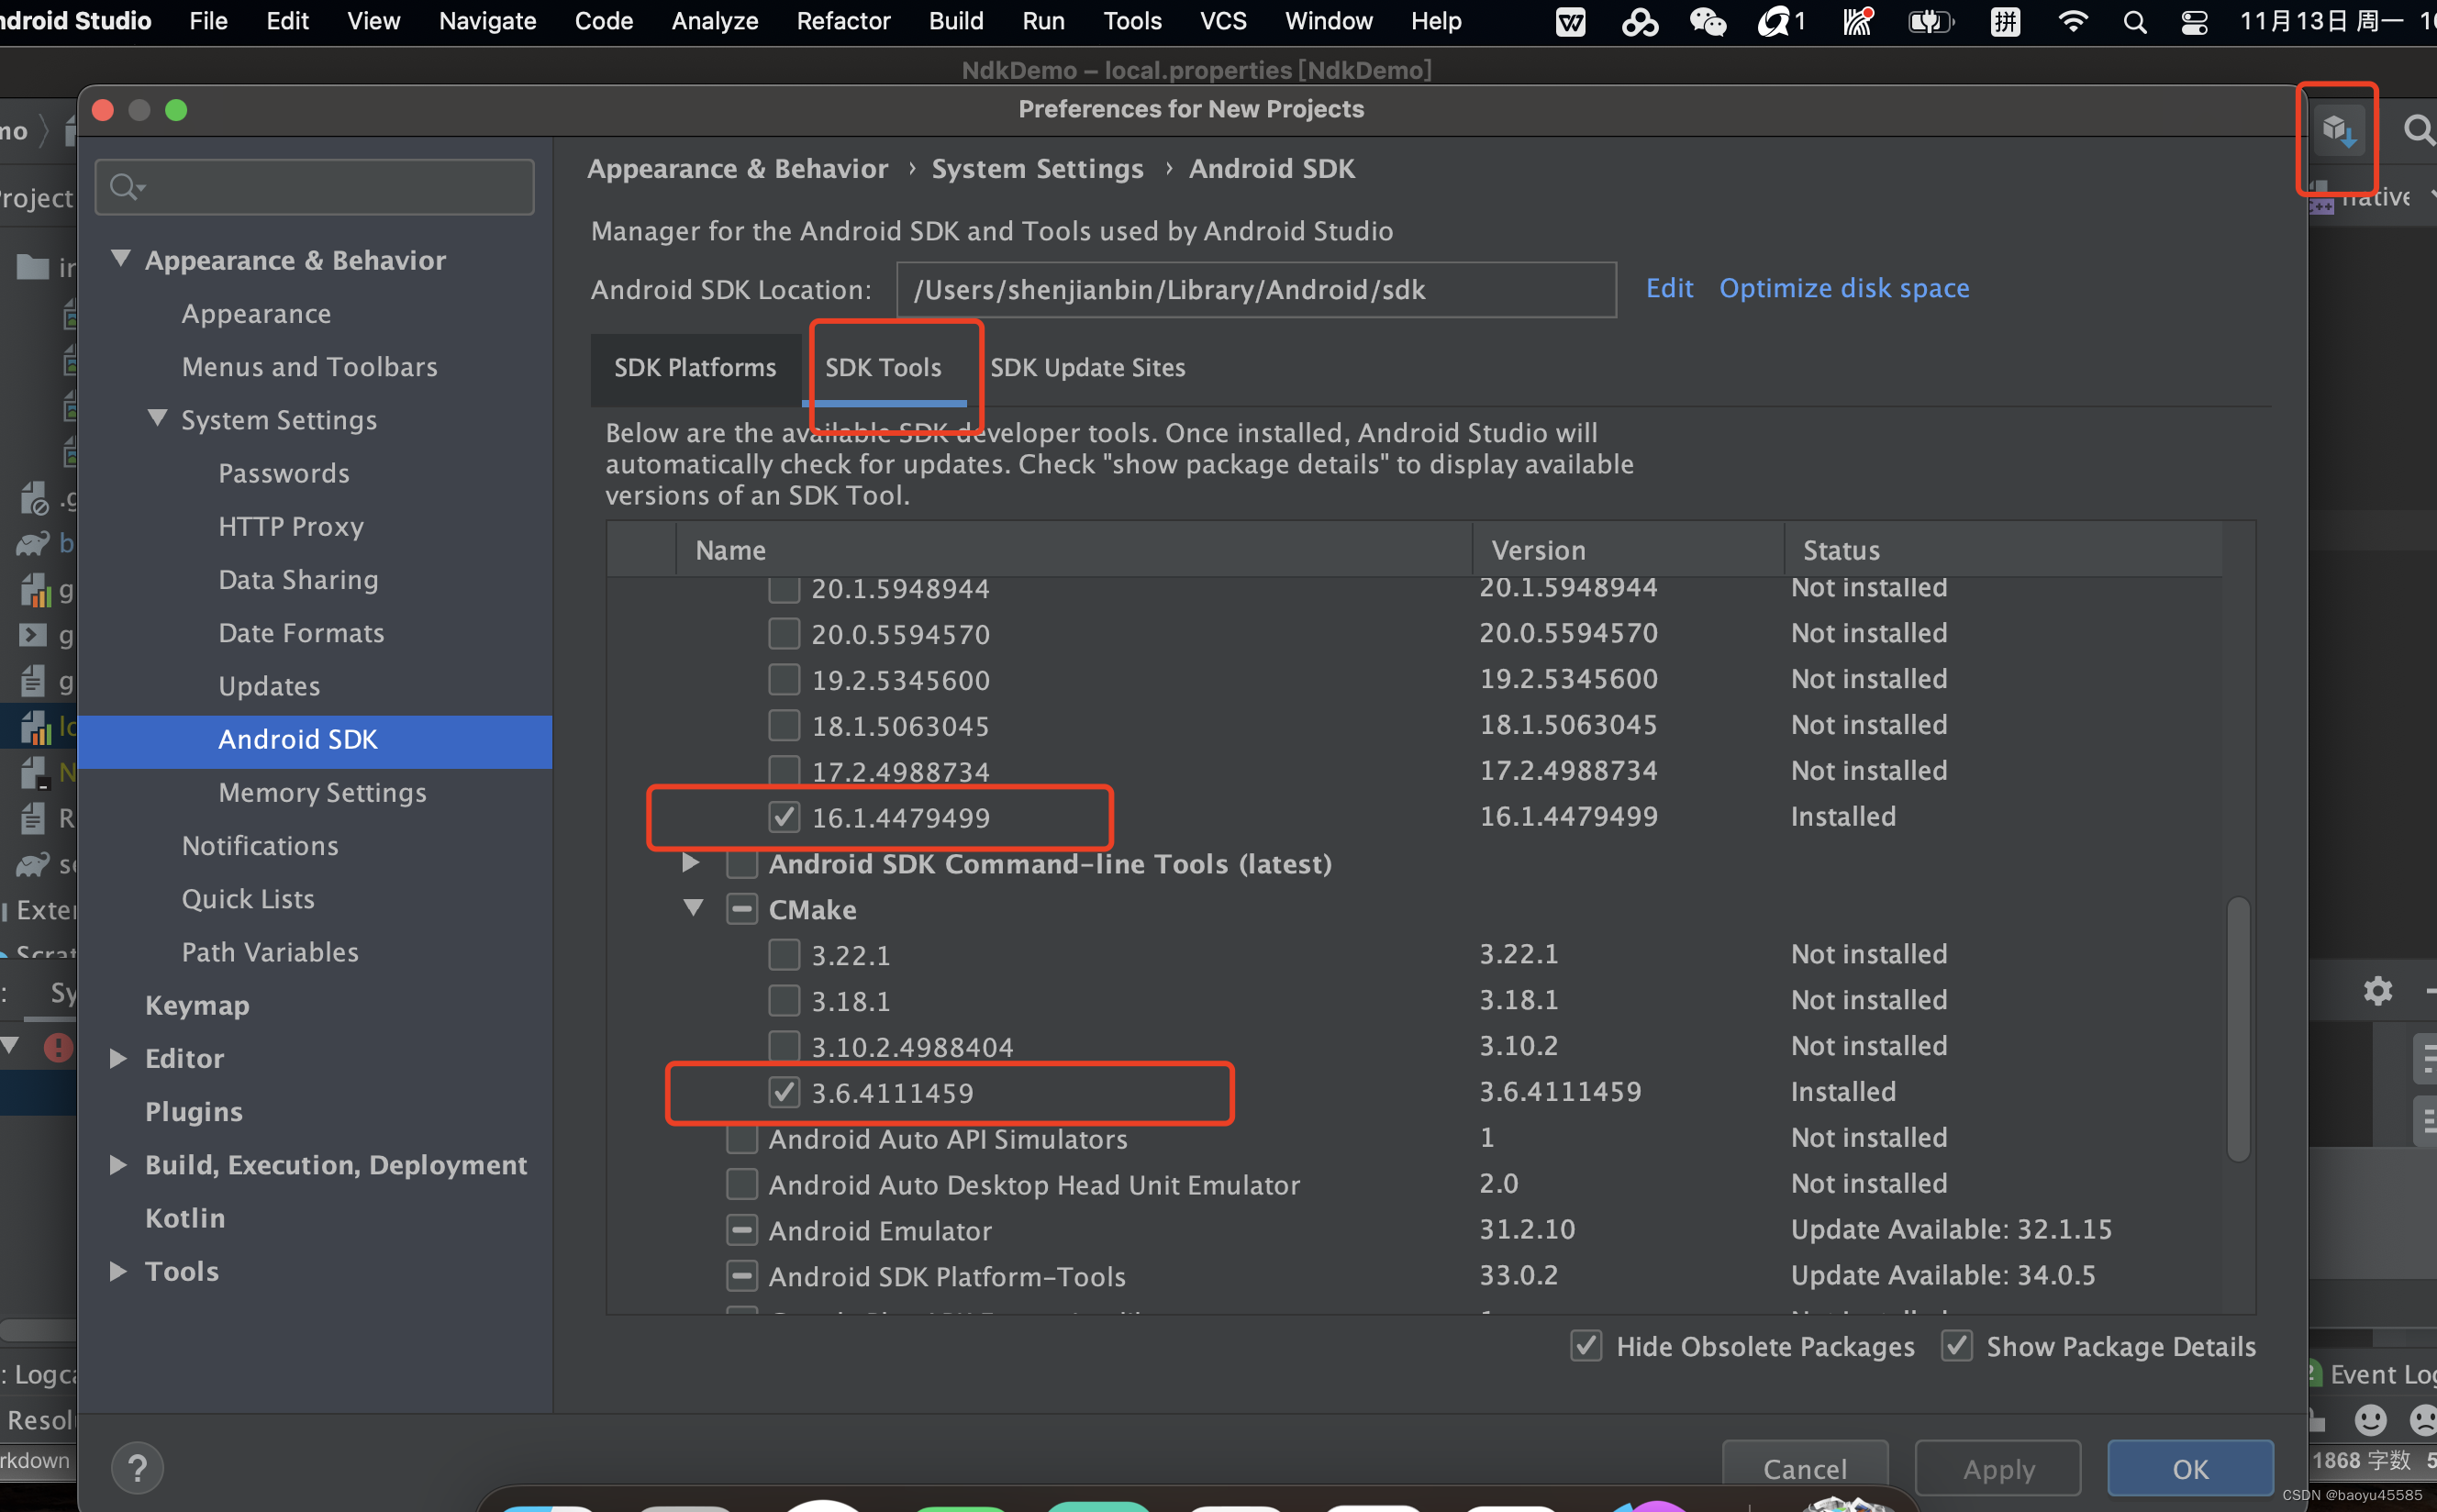Open Menus and Toolbars settings

309,367
